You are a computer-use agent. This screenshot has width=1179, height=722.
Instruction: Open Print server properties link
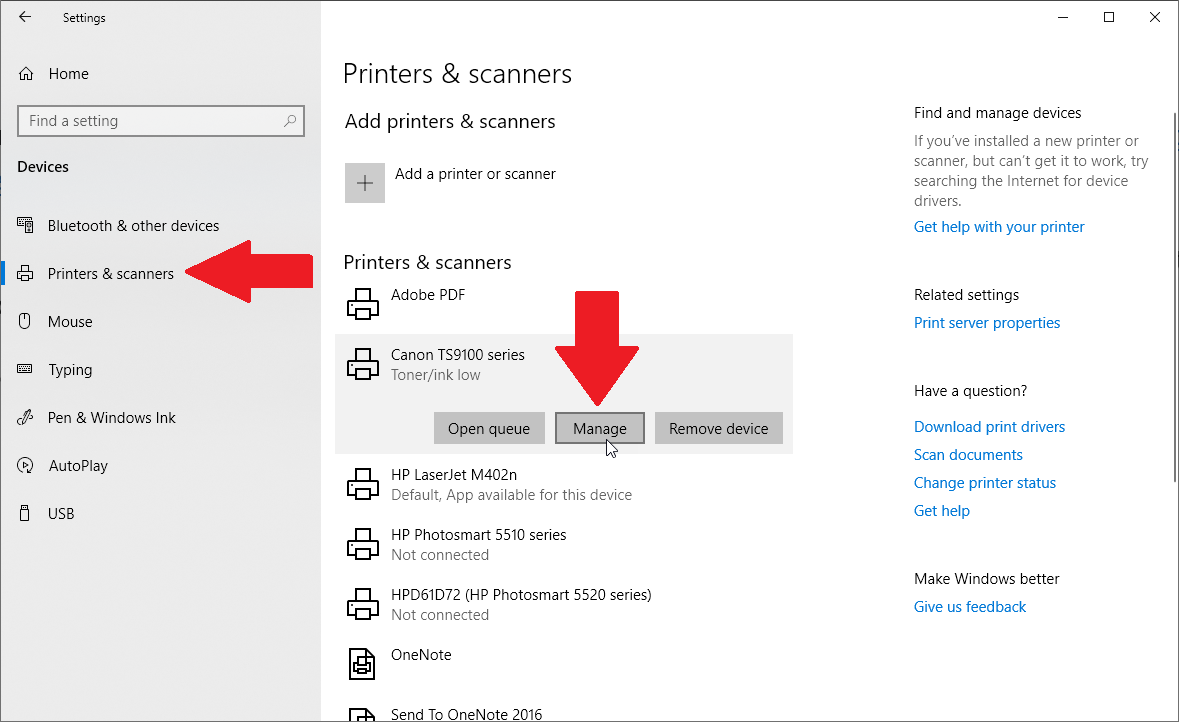tap(987, 323)
